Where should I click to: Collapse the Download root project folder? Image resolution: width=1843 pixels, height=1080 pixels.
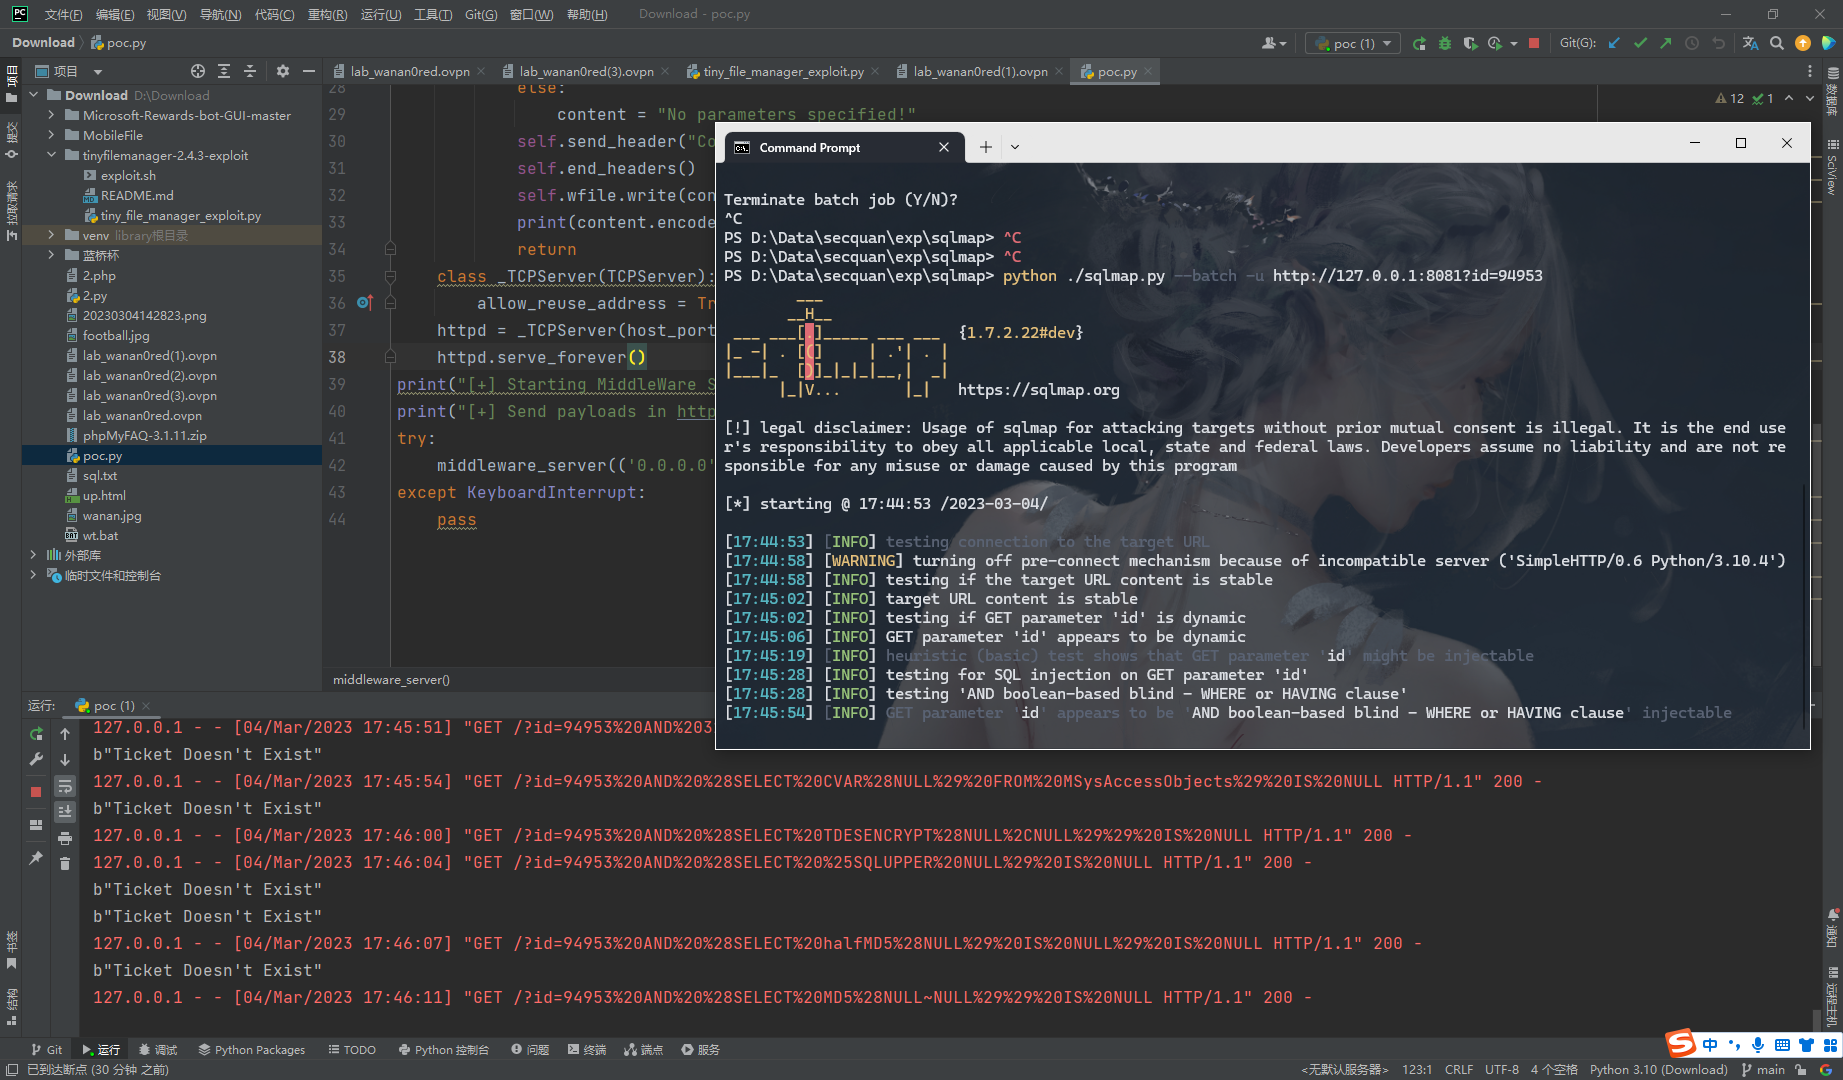click(x=33, y=95)
